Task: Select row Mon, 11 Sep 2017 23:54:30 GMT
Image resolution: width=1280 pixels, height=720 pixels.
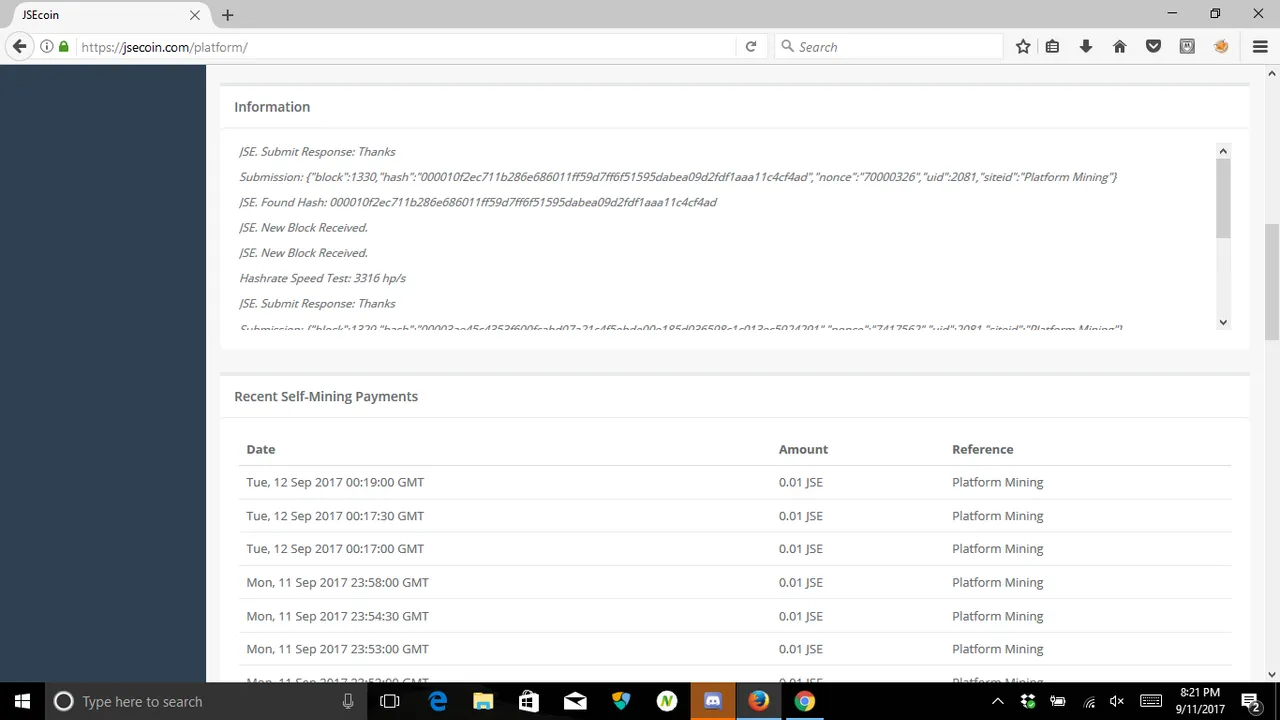Action: tap(735, 616)
